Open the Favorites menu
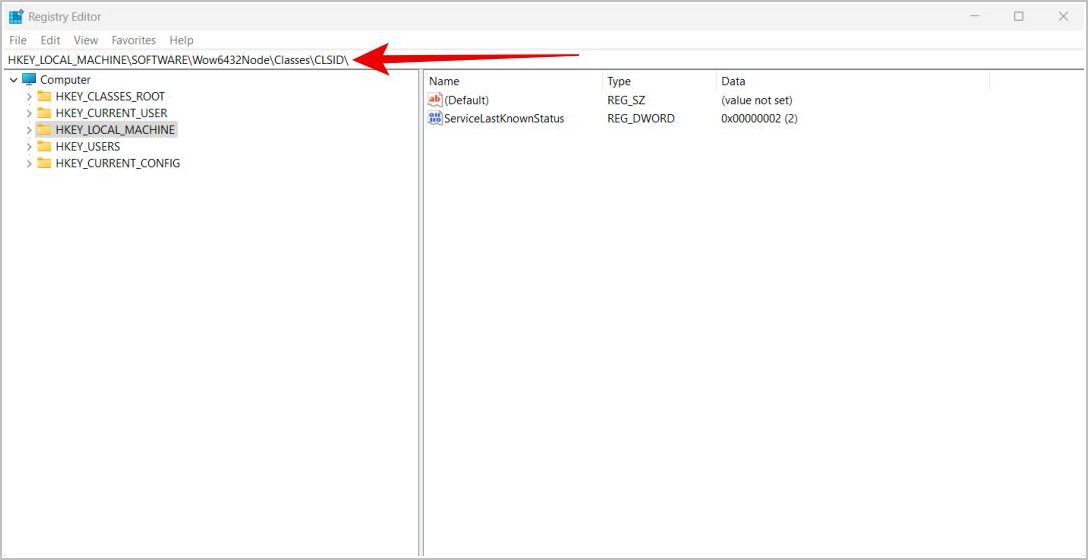Image resolution: width=1088 pixels, height=560 pixels. 134,40
